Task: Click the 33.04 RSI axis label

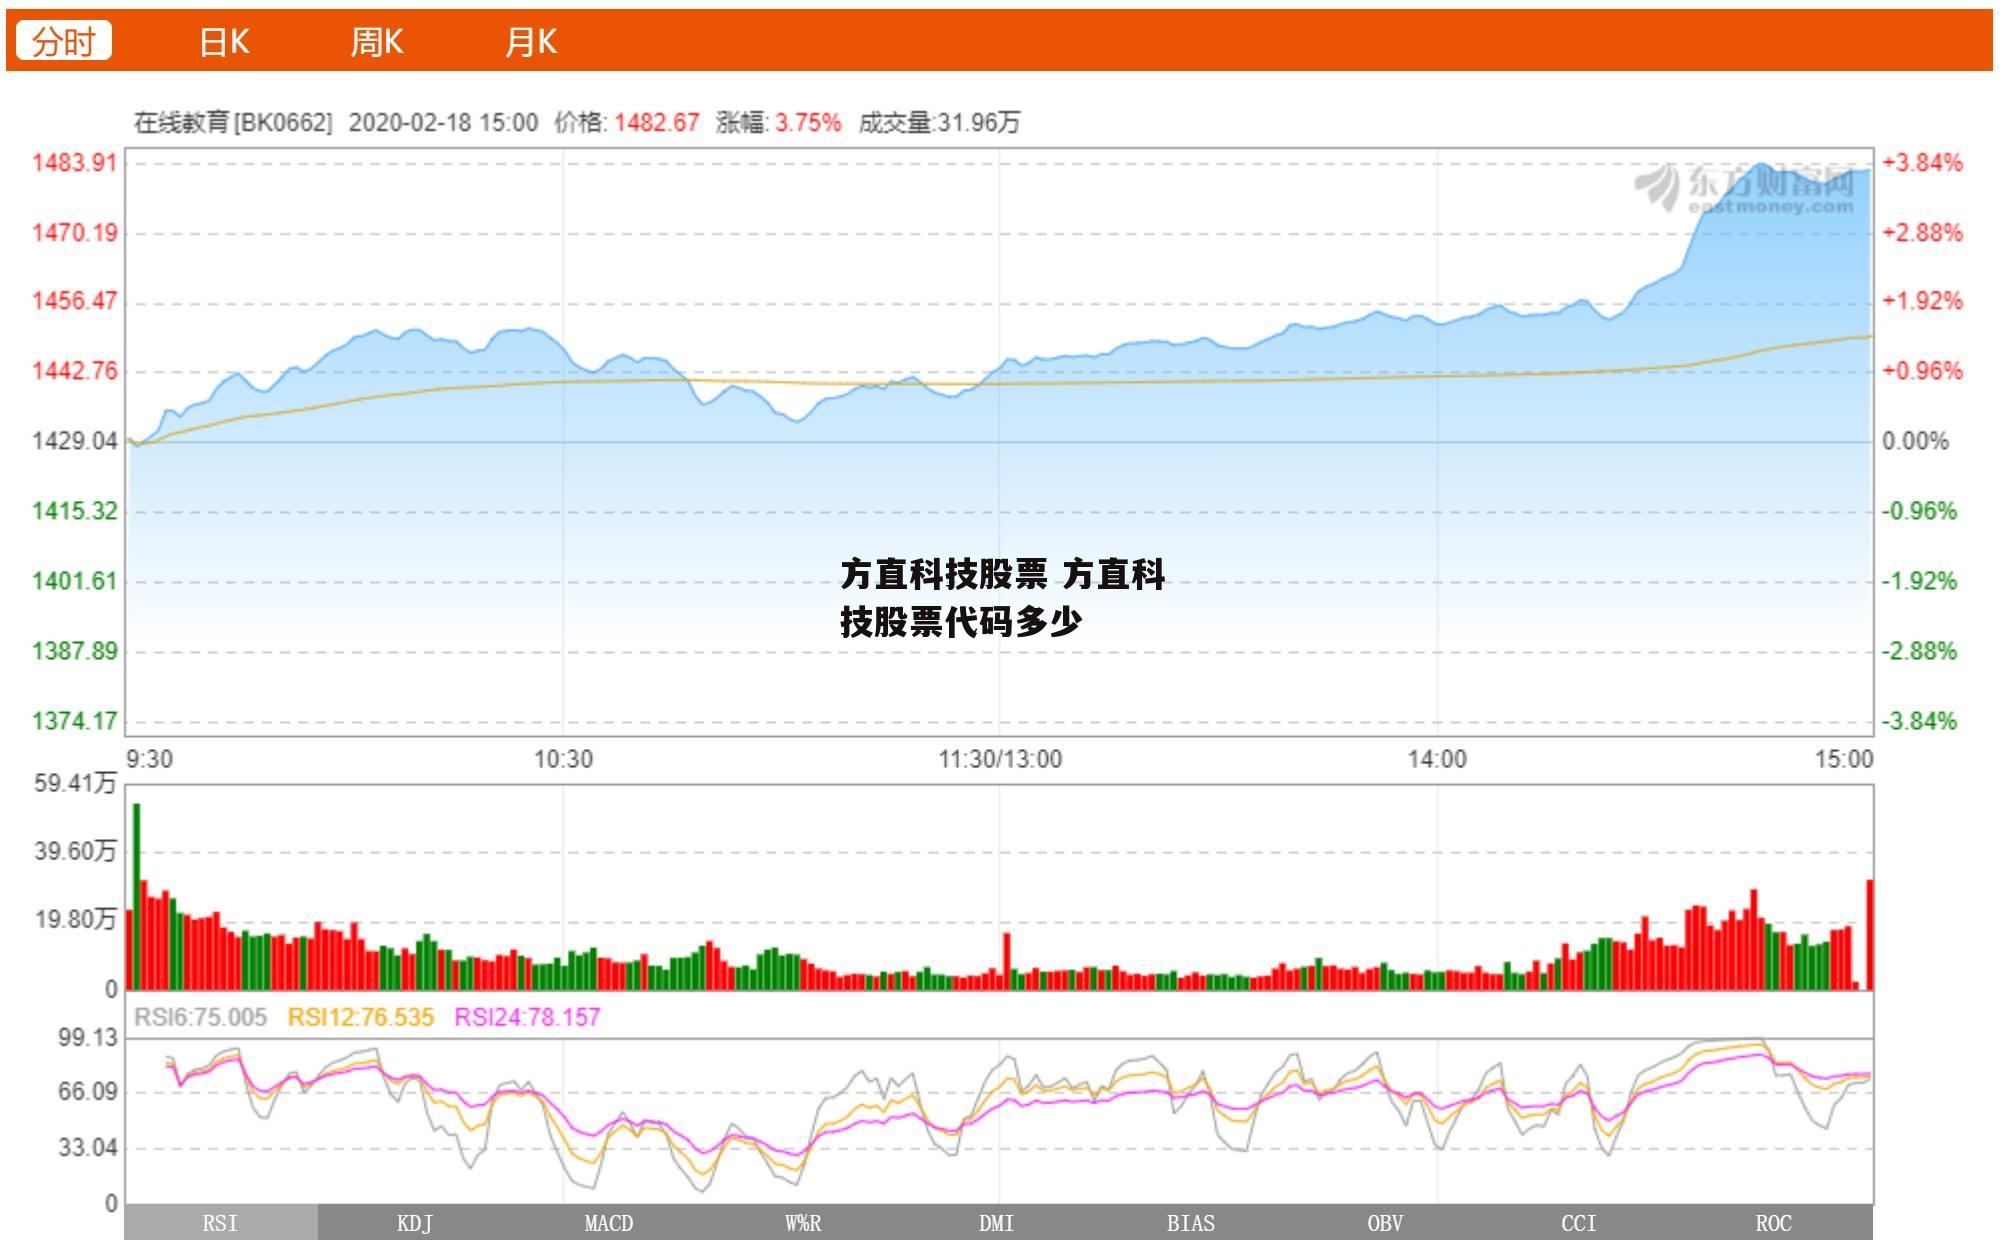Action: click(88, 1148)
